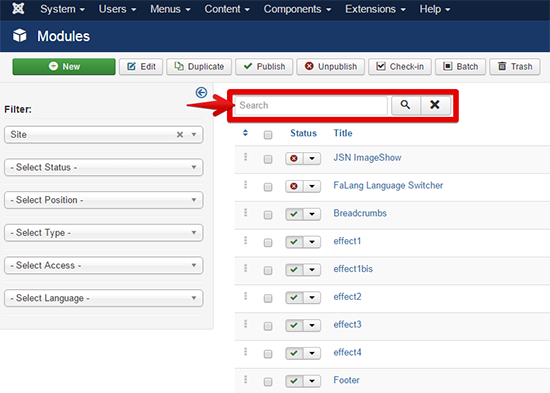Screen dimensions: 550x393
Task: Toggle published status of effect1
Action: [x=294, y=242]
